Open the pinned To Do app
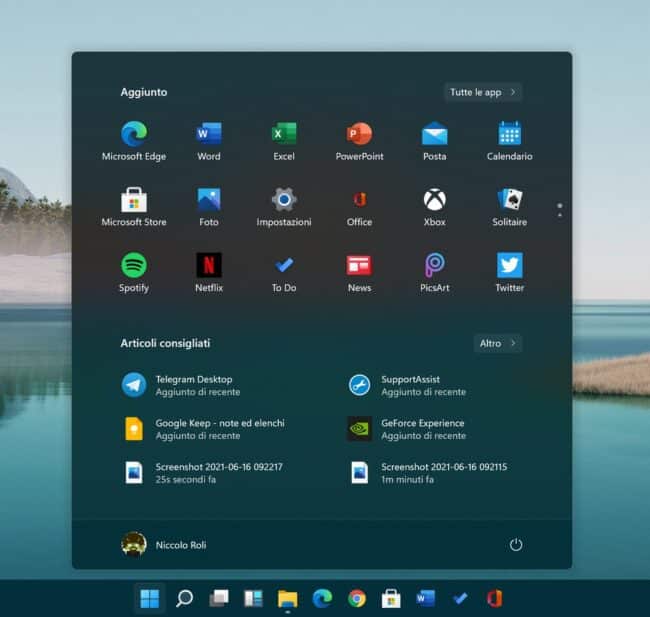This screenshot has height=617, width=650. 284,272
